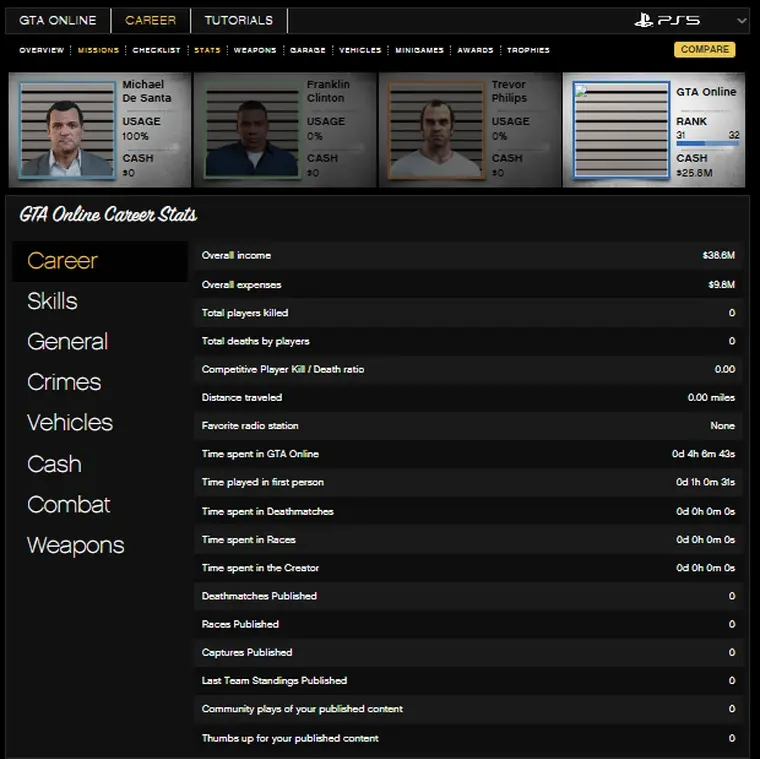
Task: Click the Races Published row
Action: pos(468,624)
